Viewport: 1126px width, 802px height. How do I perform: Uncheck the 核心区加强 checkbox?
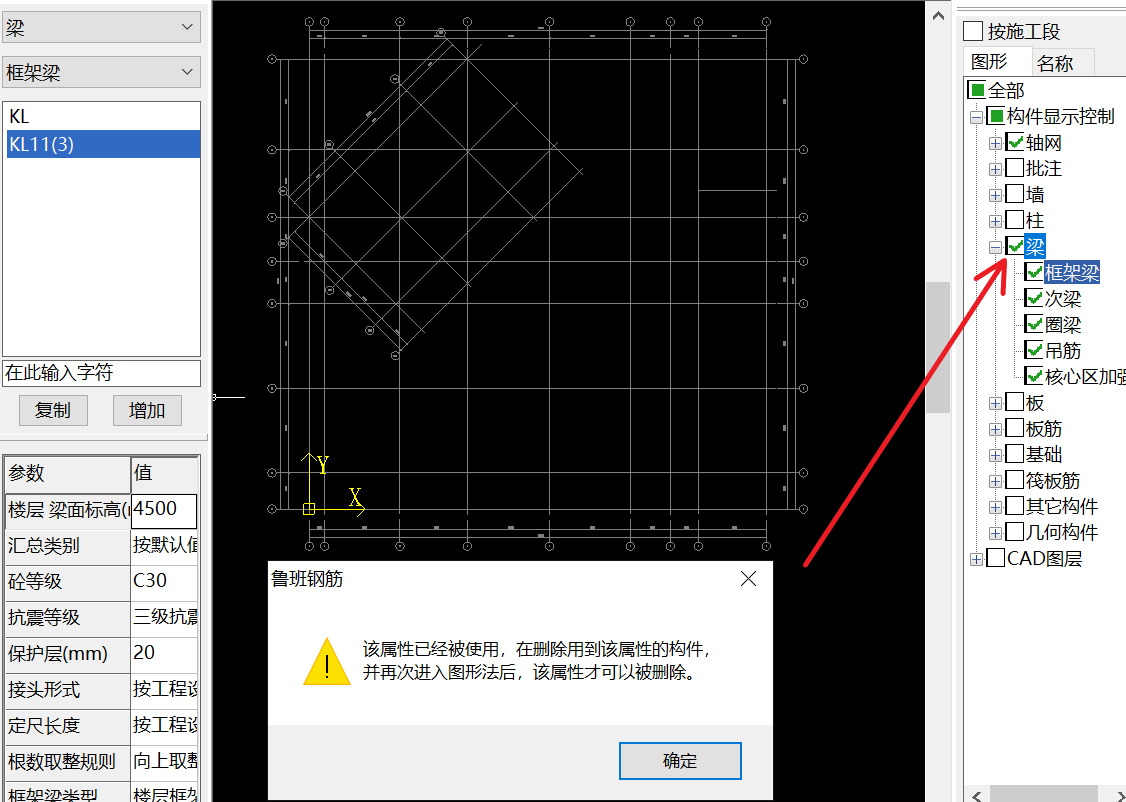(1034, 376)
